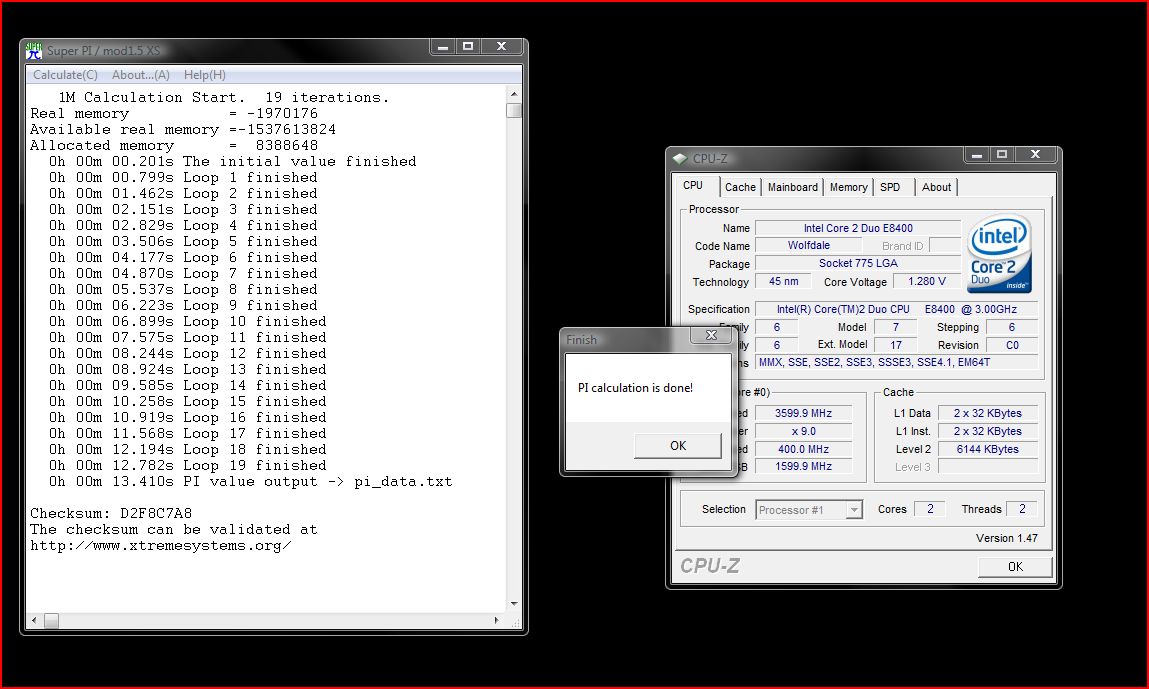Click the Ext. Model value '17'
Screen dimensions: 1149x689
[895, 344]
